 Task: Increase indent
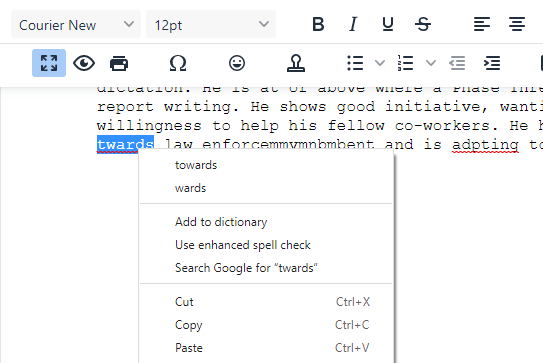point(492,63)
